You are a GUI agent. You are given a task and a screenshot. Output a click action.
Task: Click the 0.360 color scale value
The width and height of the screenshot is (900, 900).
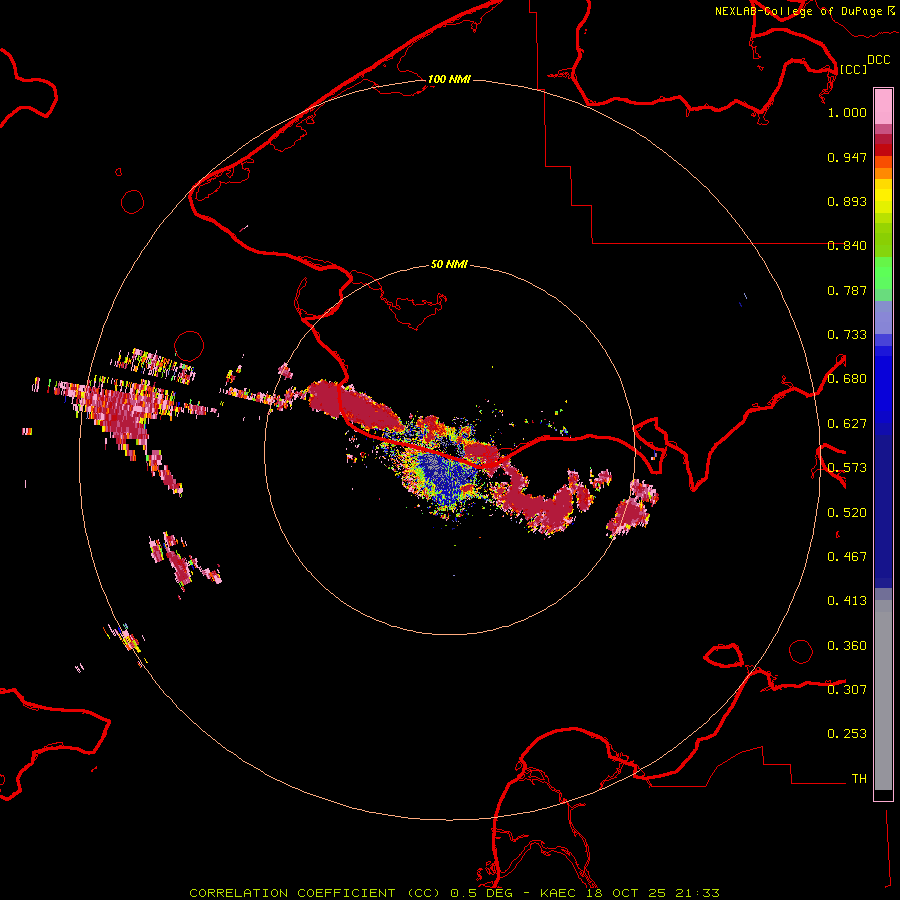[x=847, y=646]
